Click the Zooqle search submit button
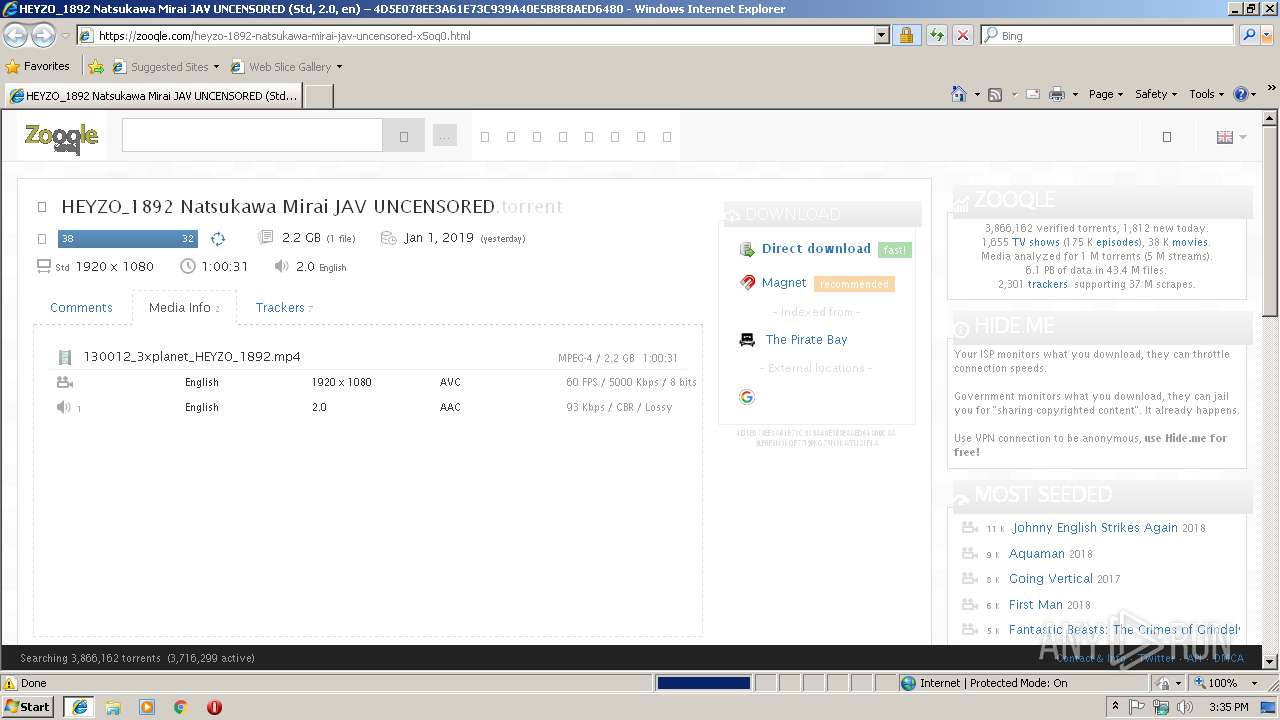The height and width of the screenshot is (720, 1280). (x=404, y=136)
